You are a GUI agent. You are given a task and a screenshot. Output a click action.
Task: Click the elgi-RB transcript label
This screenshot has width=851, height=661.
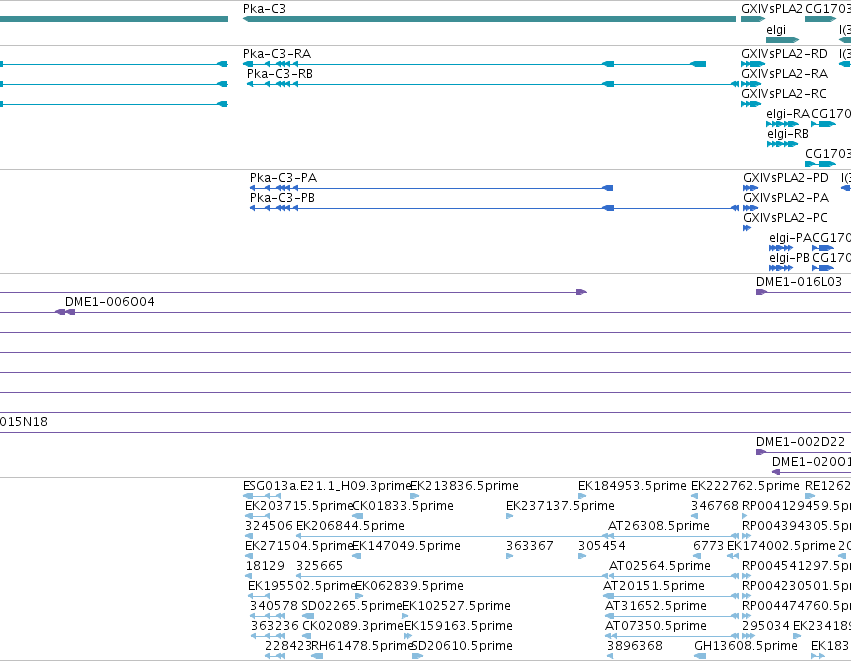[788, 134]
